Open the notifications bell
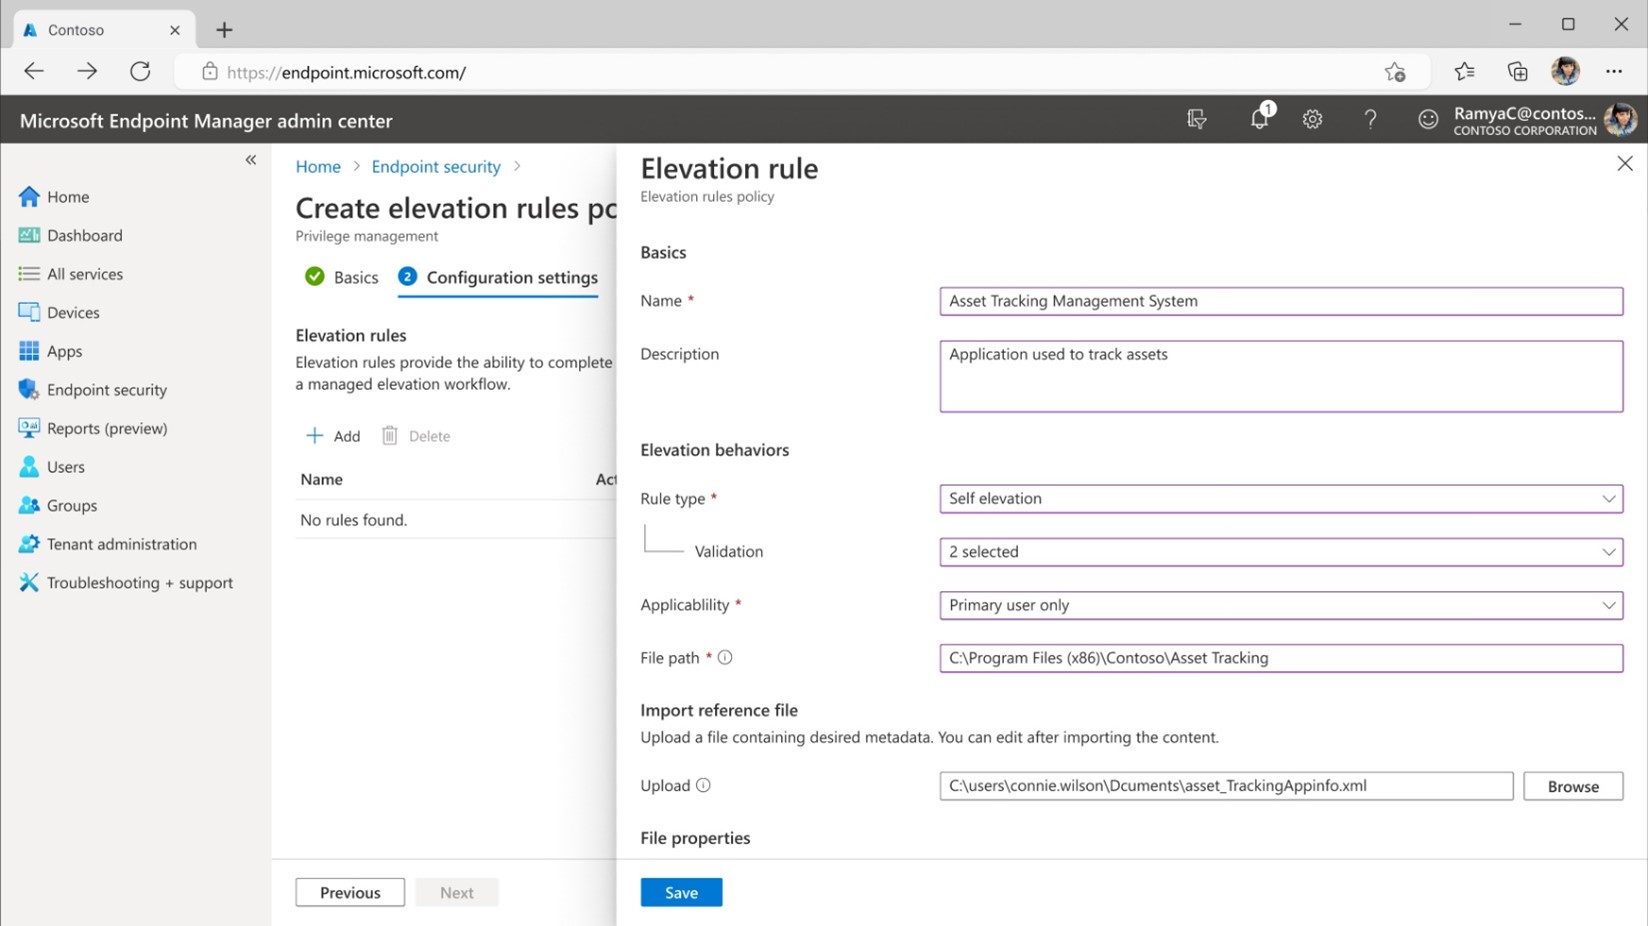Image resolution: width=1648 pixels, height=926 pixels. click(x=1258, y=118)
